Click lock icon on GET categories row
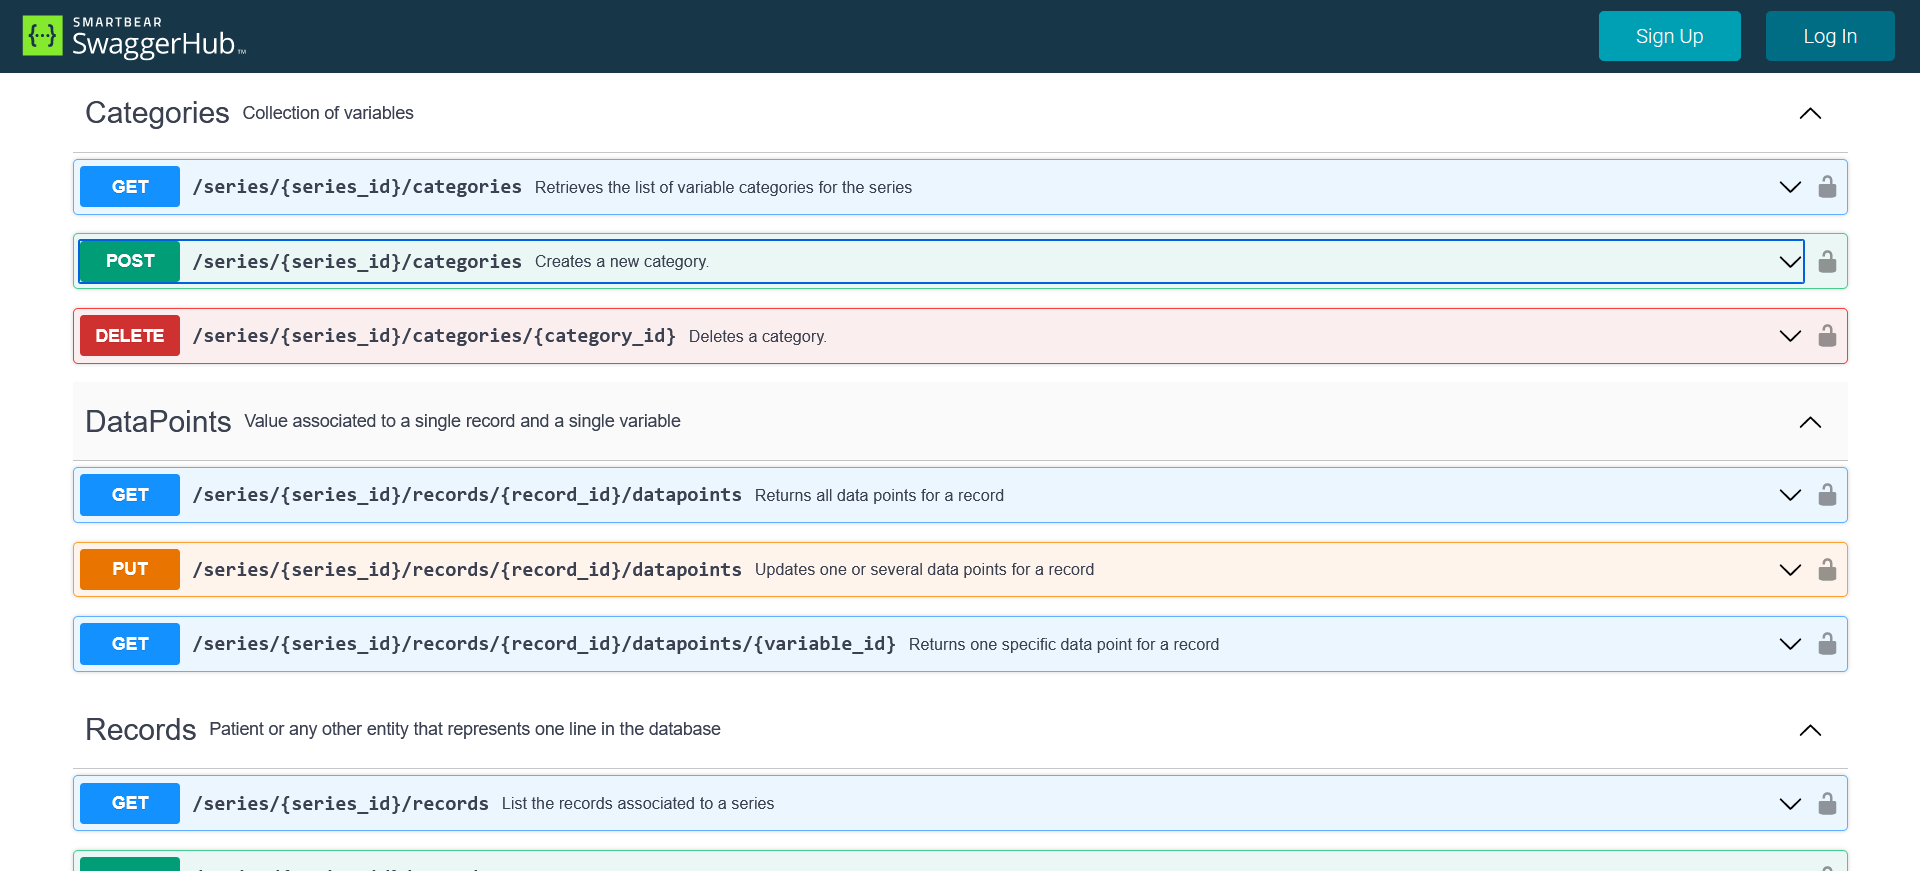 point(1827,187)
